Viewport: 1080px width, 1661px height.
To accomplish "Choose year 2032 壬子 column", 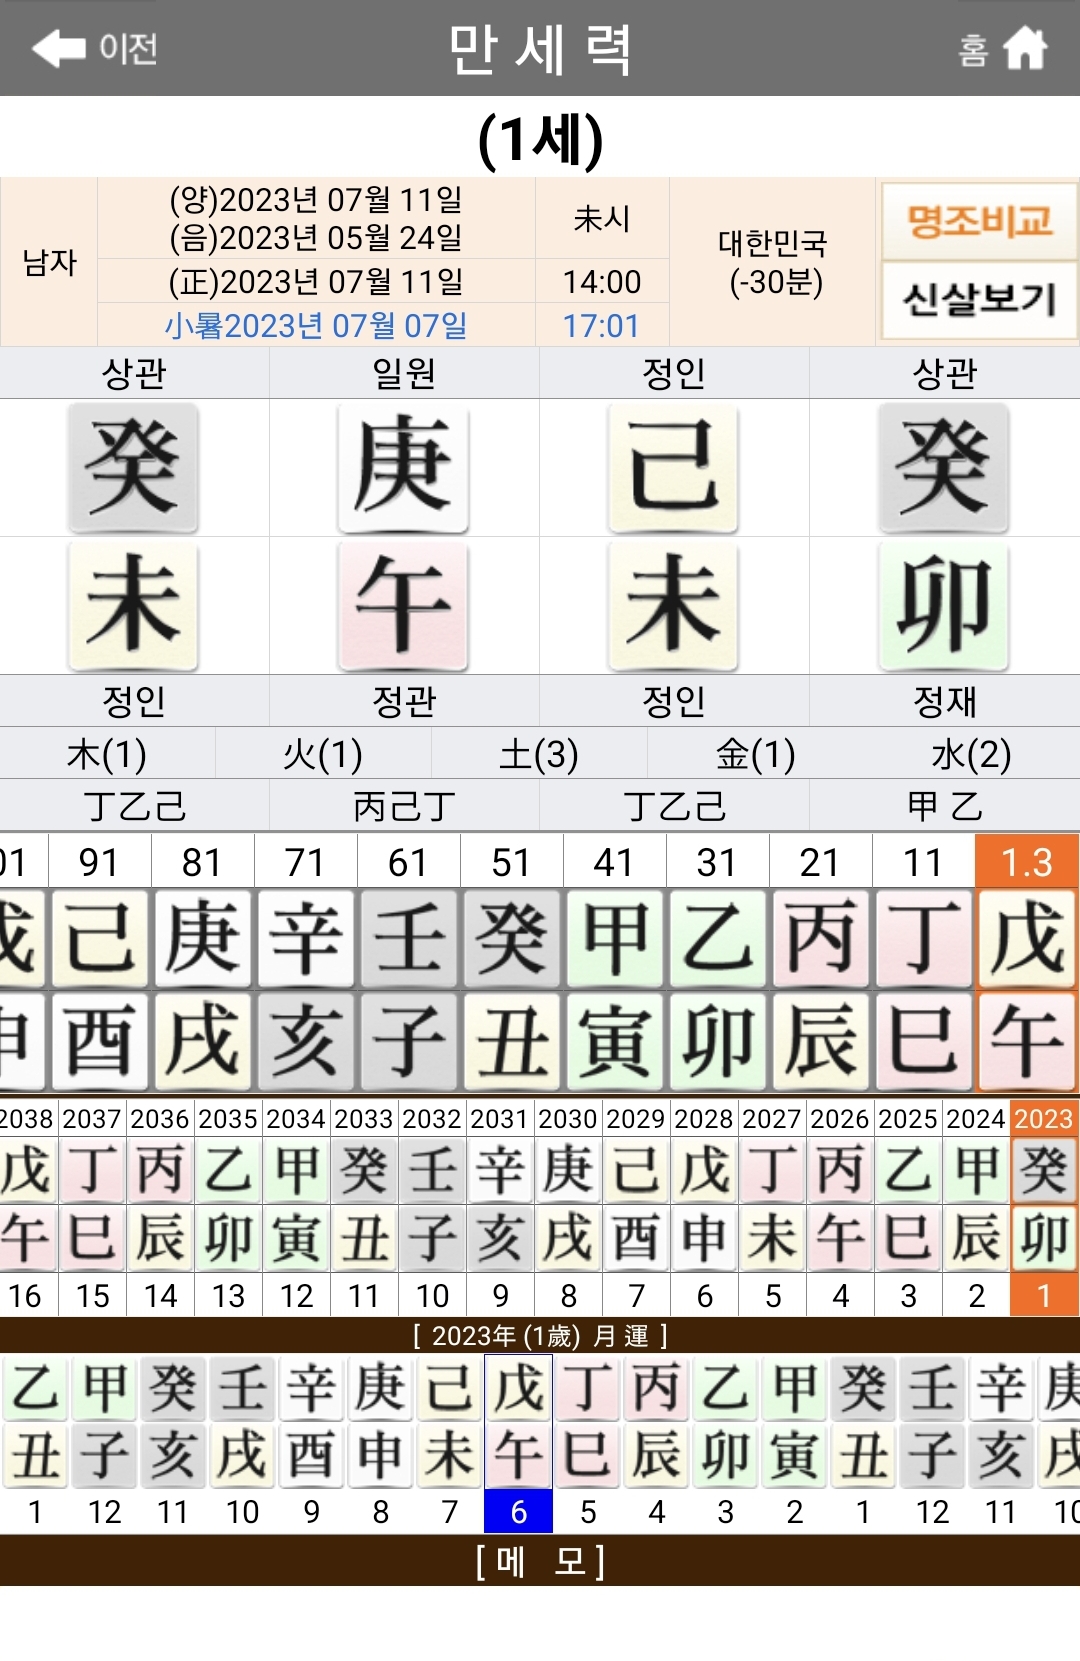I will 432,1209.
